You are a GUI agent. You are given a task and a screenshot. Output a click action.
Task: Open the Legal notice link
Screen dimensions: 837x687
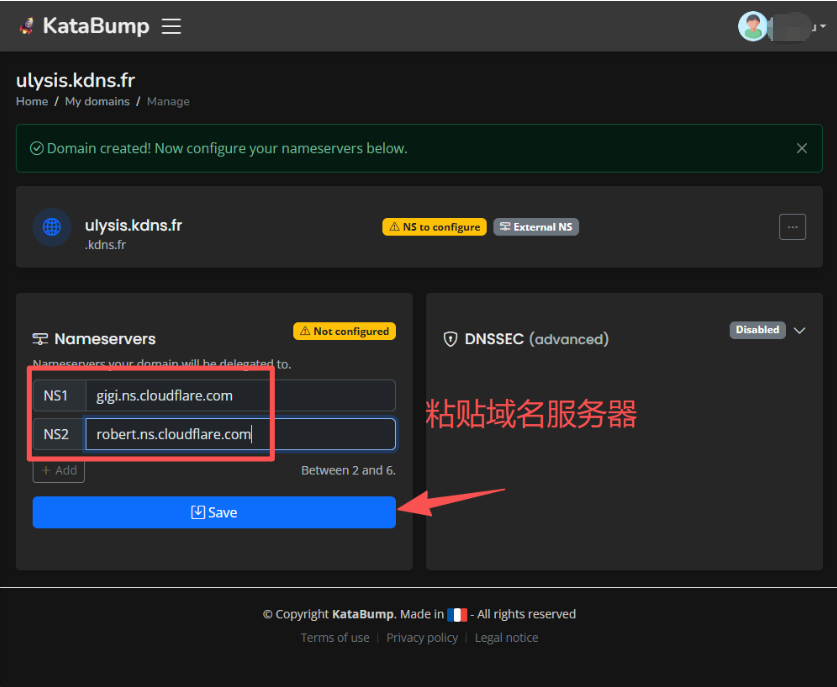pyautogui.click(x=507, y=638)
